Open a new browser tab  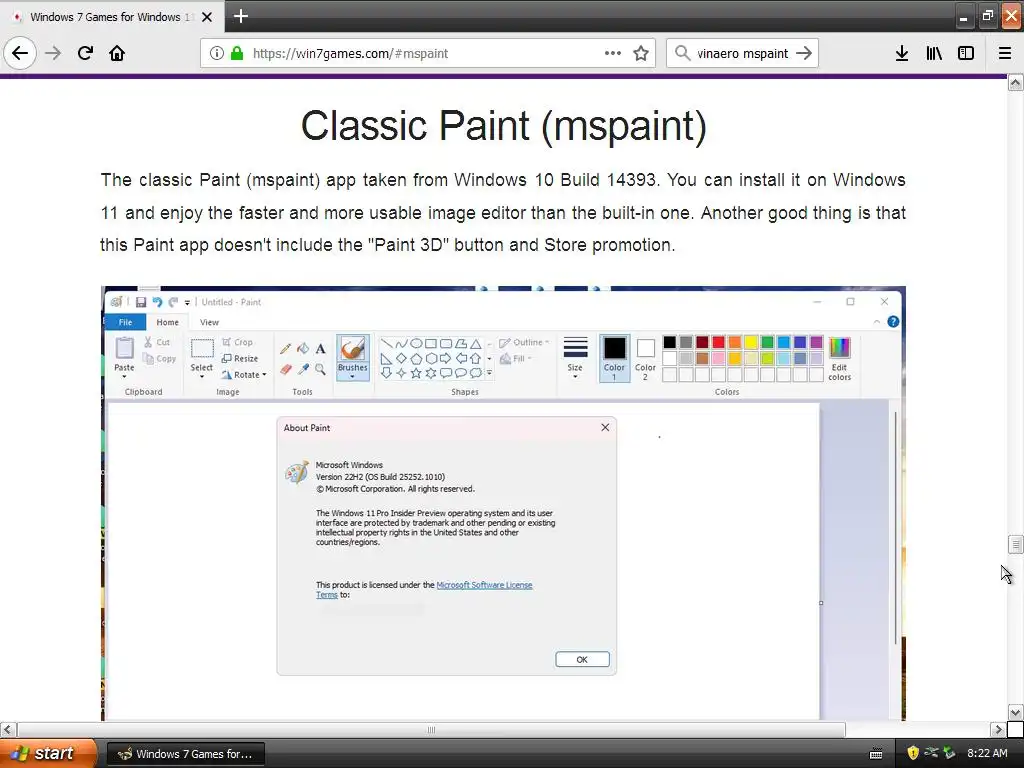[240, 16]
